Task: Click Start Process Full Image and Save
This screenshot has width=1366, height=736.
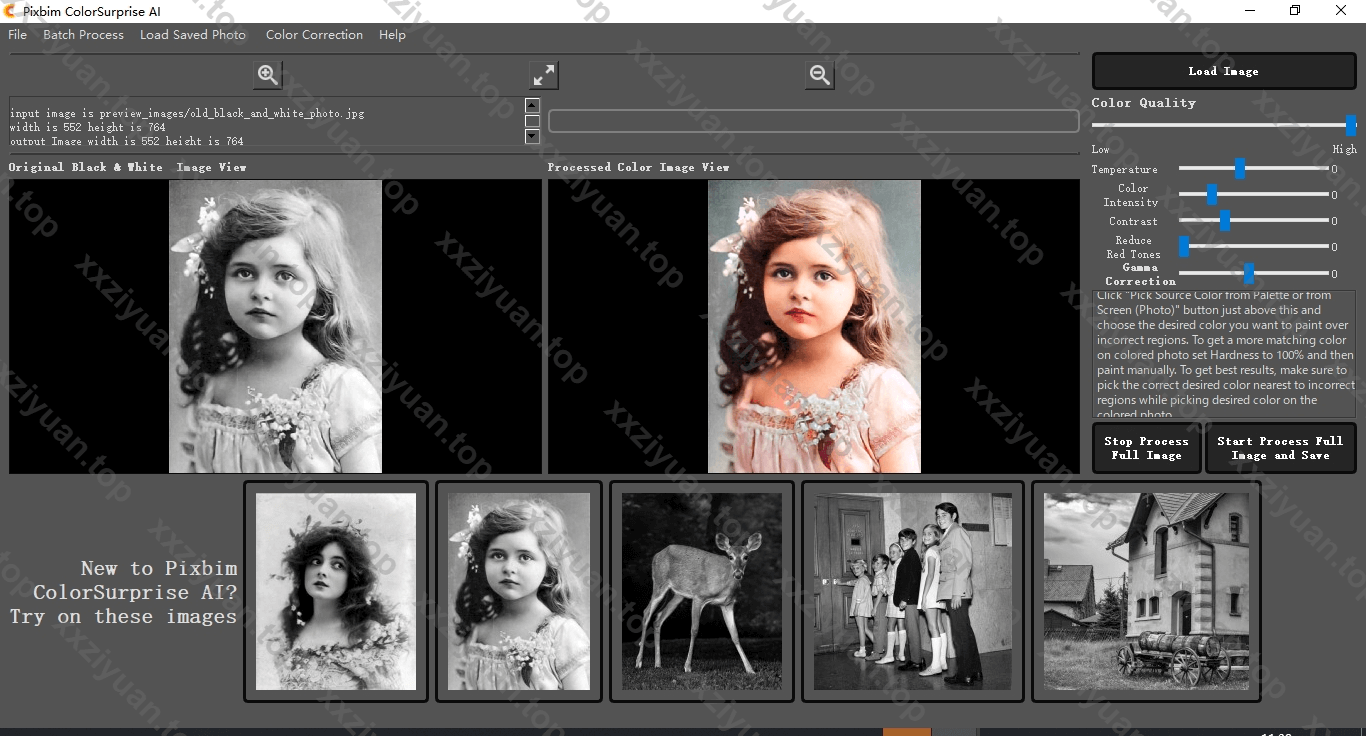Action: coord(1279,448)
